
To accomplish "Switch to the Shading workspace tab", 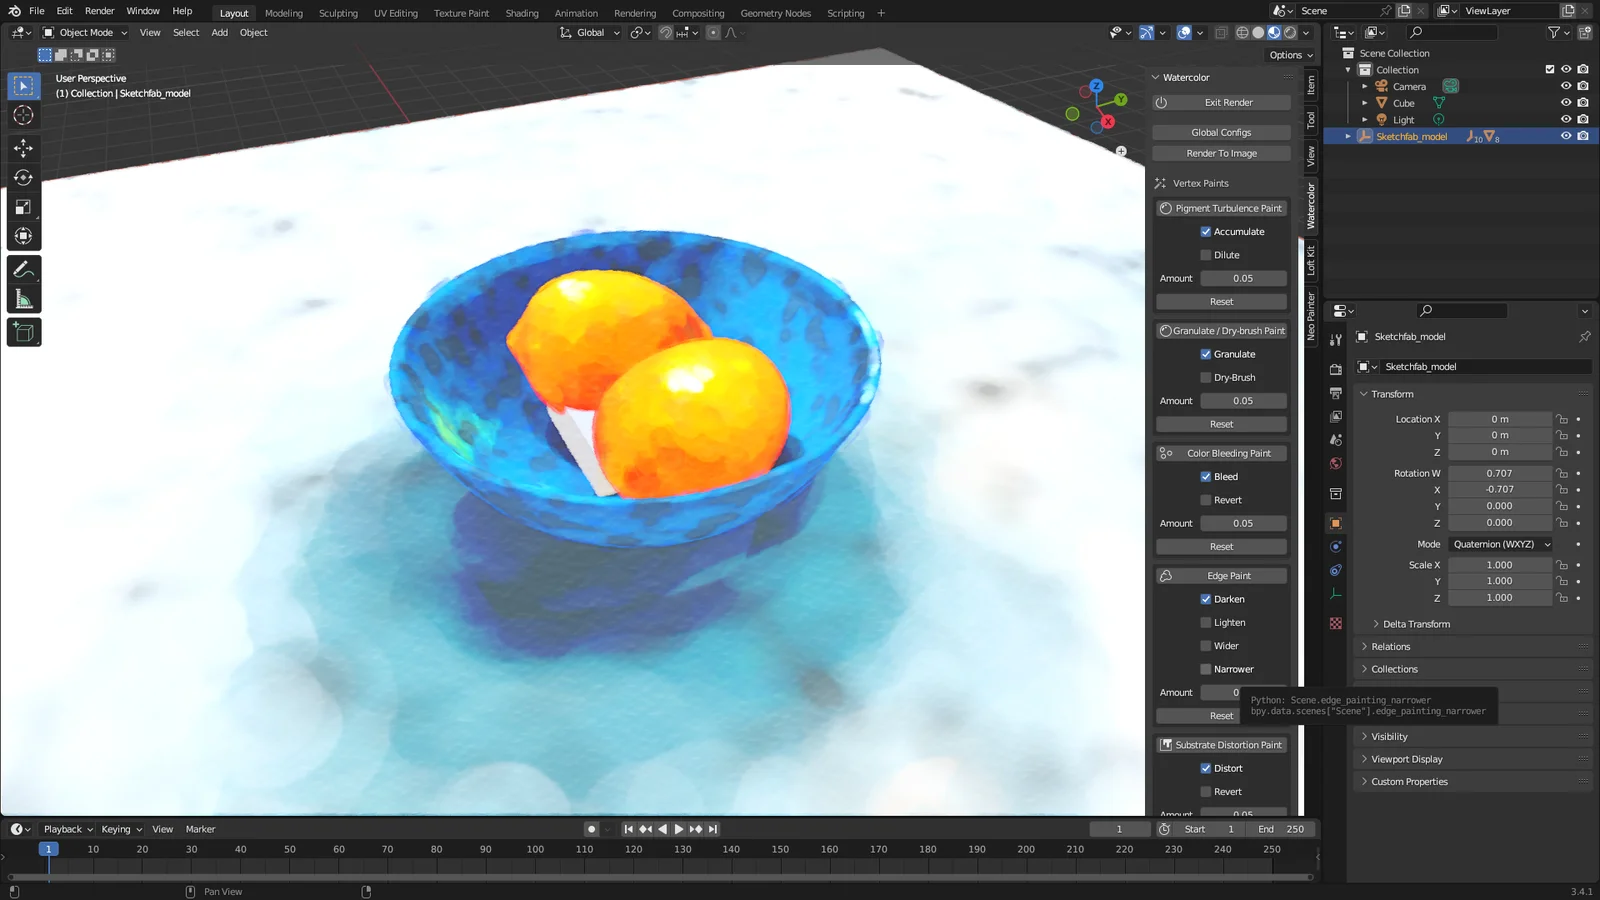I will click(x=521, y=13).
